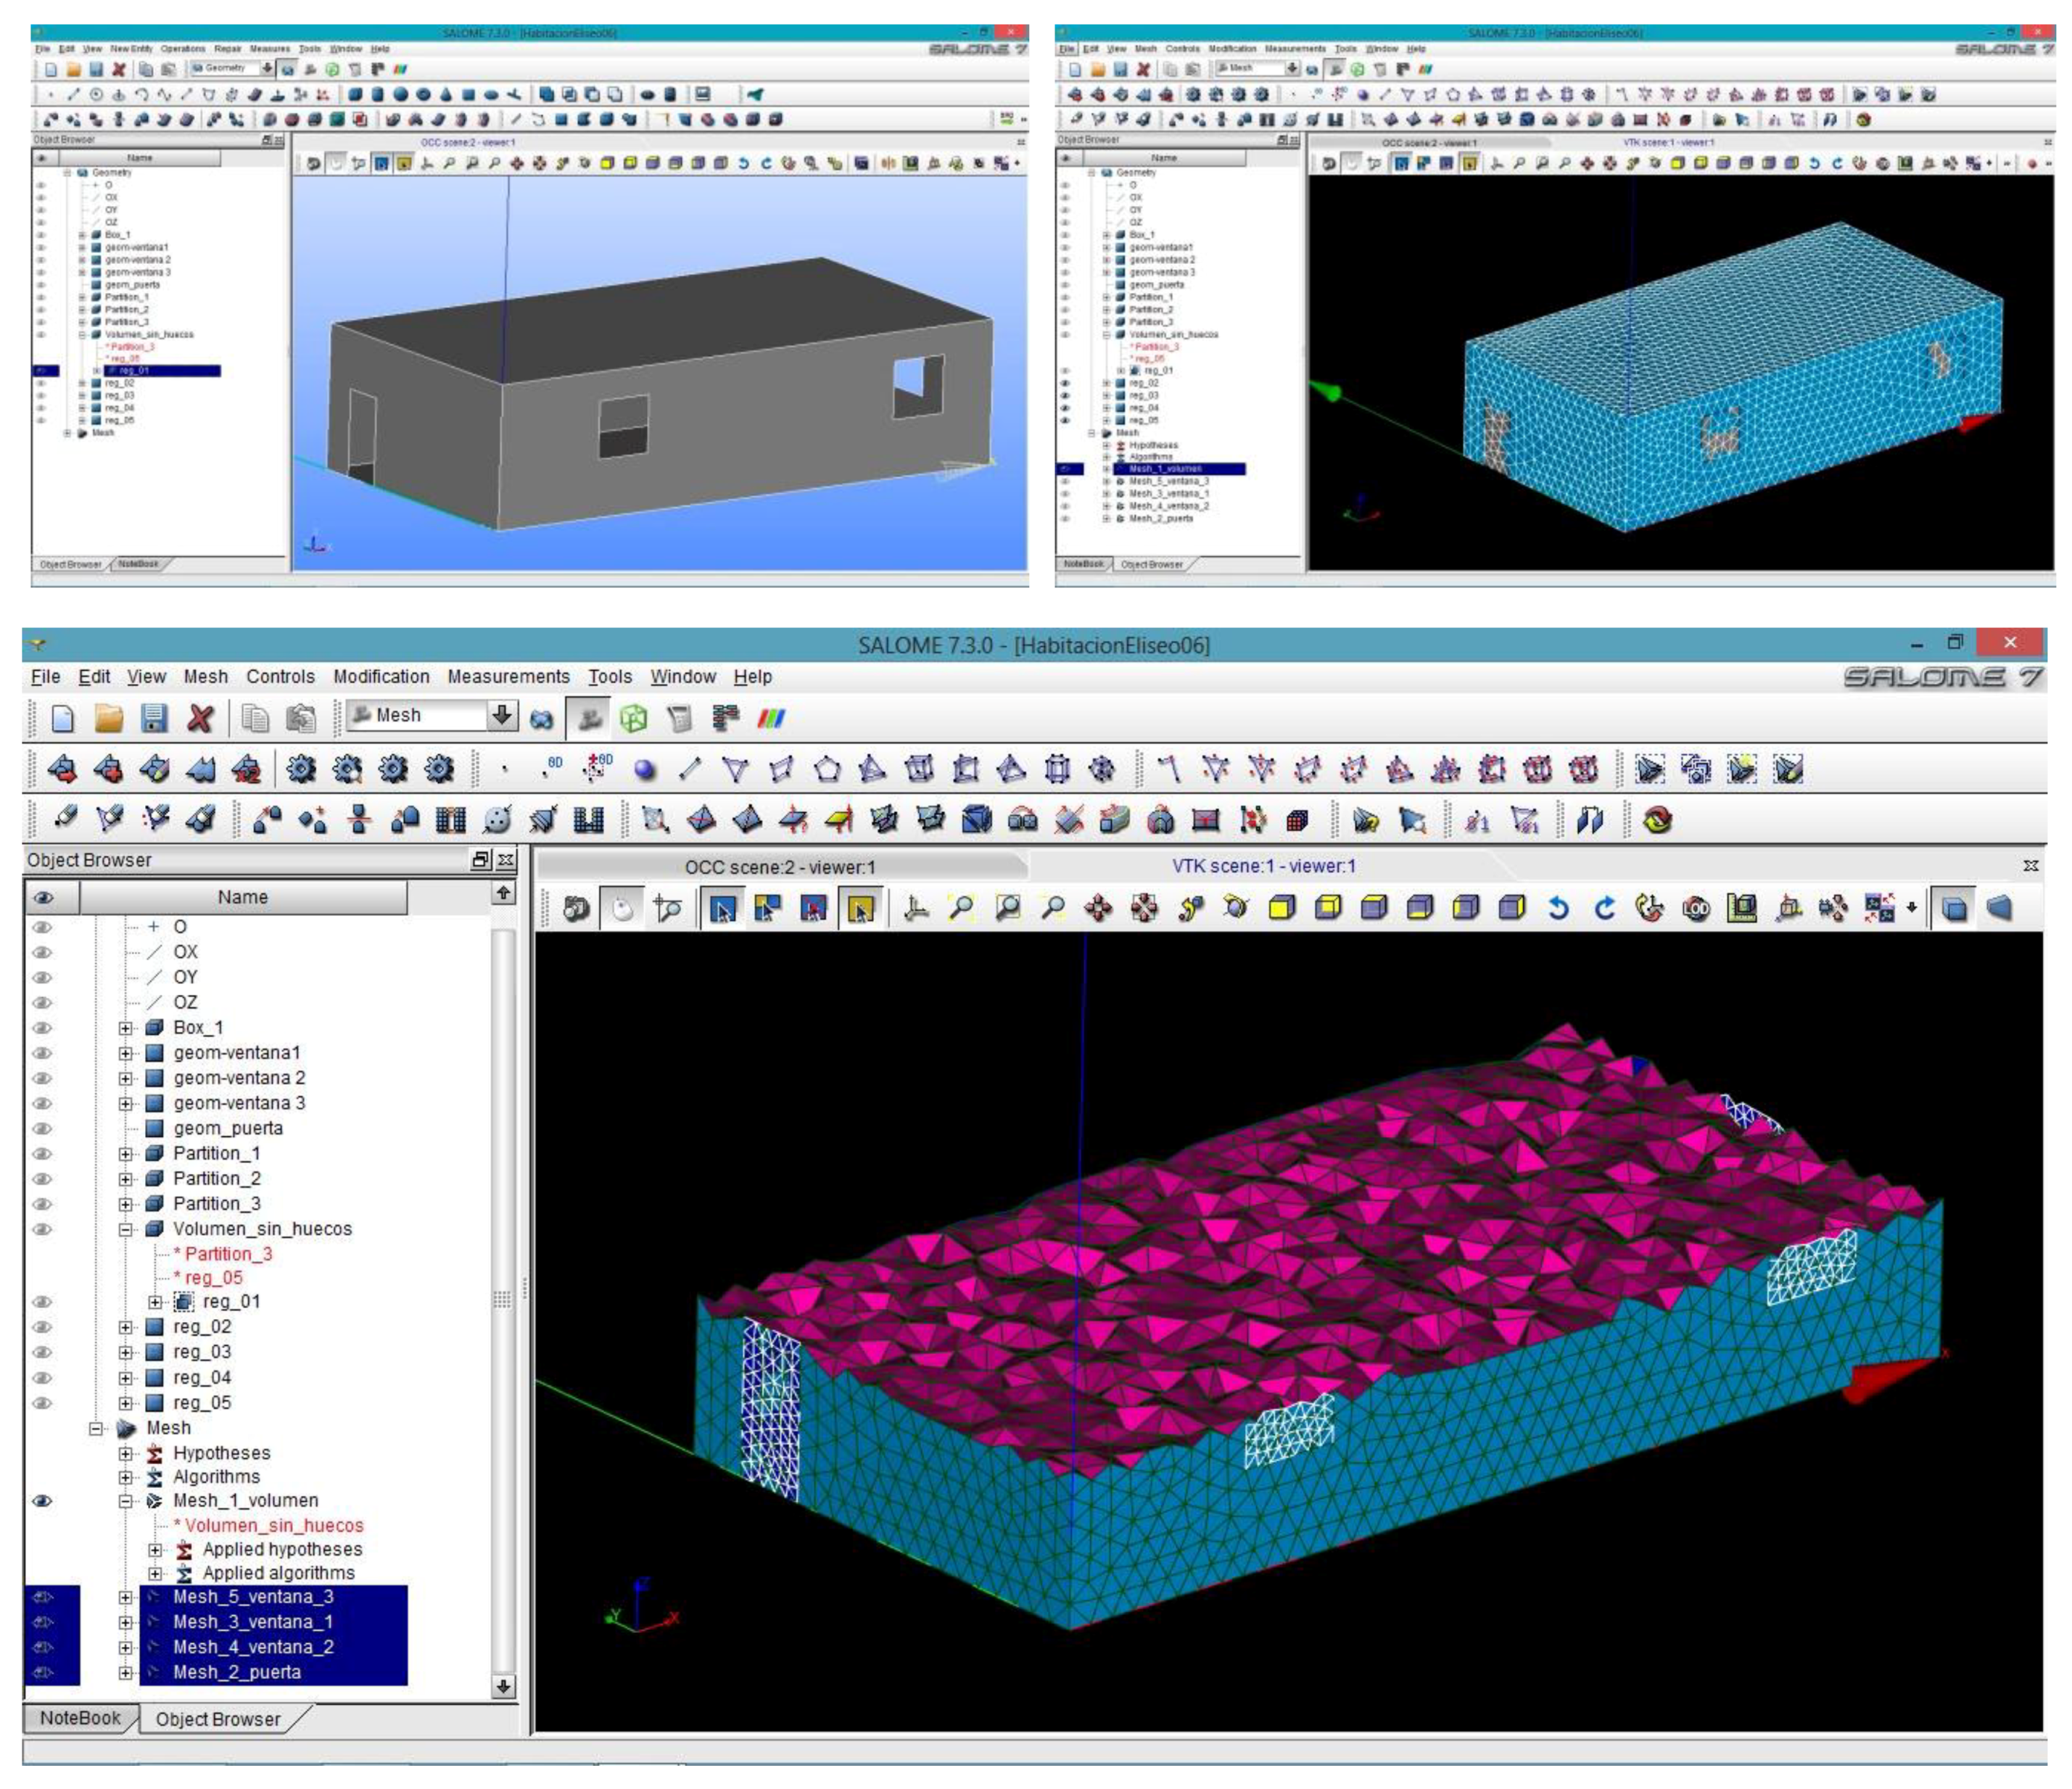This screenshot has height=1789, width=2072.
Task: Click the Compute mesh gear icon
Action: coord(301,769)
